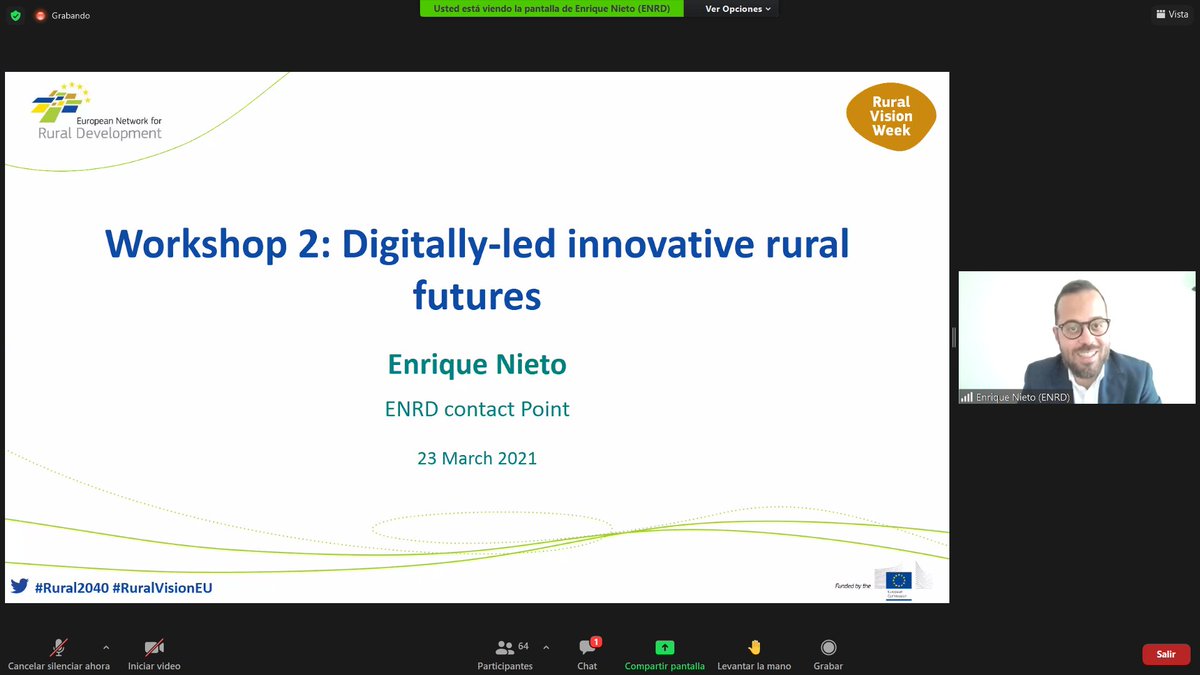Image resolution: width=1200 pixels, height=675 pixels.
Task: Expand the Participantes options caret
Action: click(x=545, y=647)
